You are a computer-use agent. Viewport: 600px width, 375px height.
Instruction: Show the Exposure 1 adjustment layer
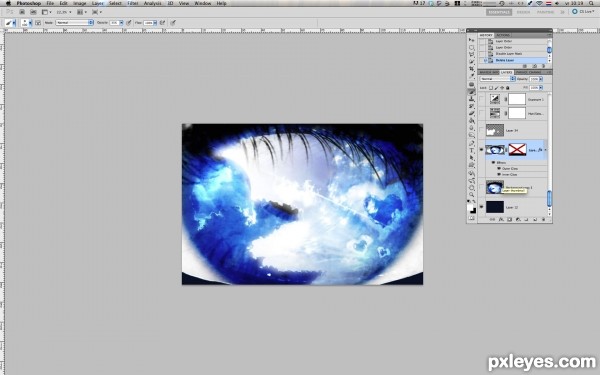pos(481,99)
